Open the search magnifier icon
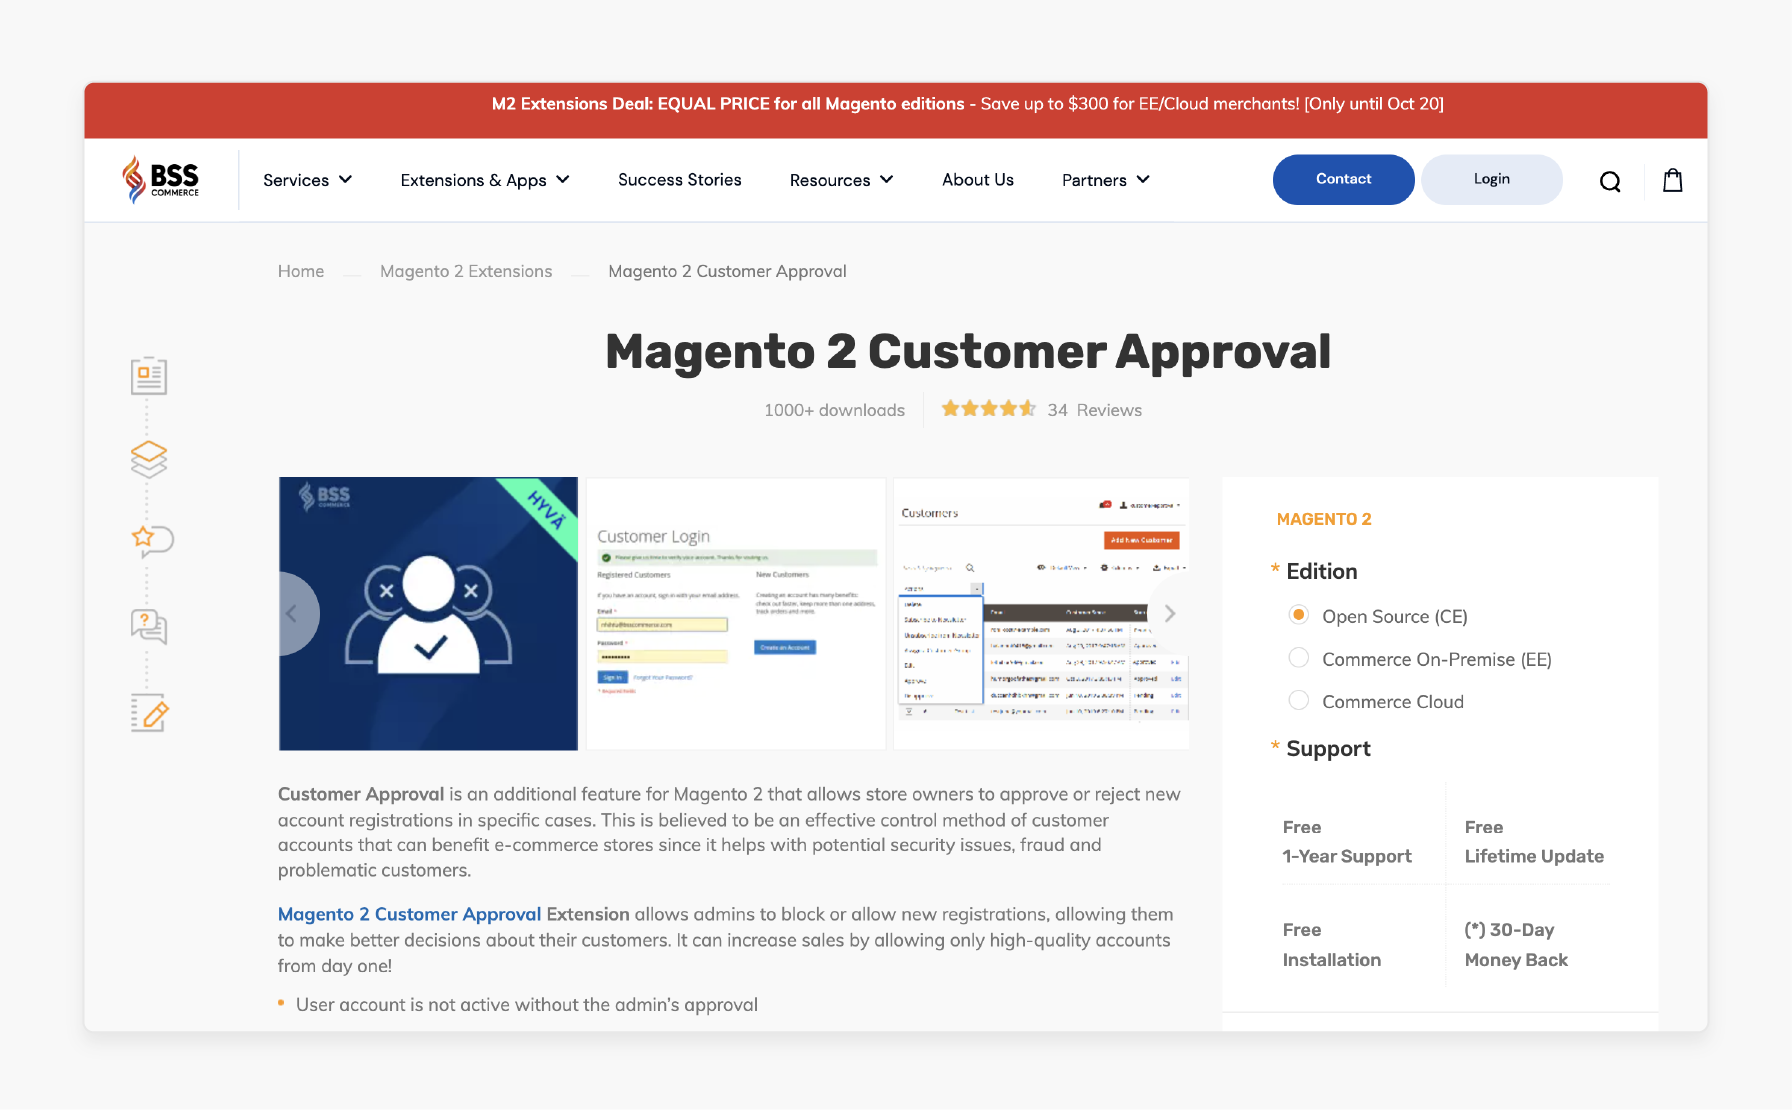 (1610, 181)
